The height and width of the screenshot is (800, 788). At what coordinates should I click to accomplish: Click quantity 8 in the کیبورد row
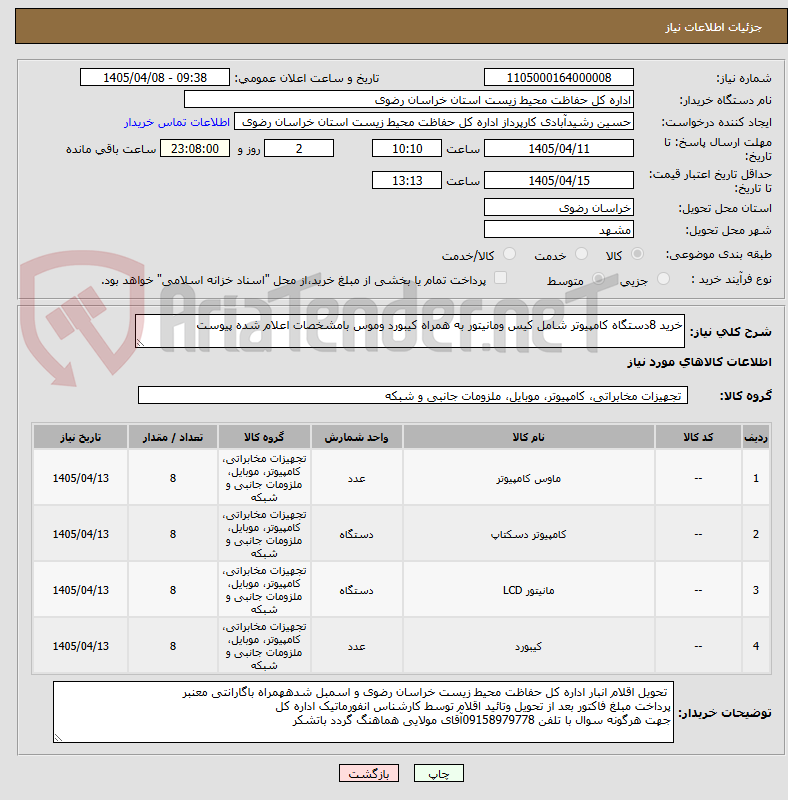pyautogui.click(x=173, y=646)
